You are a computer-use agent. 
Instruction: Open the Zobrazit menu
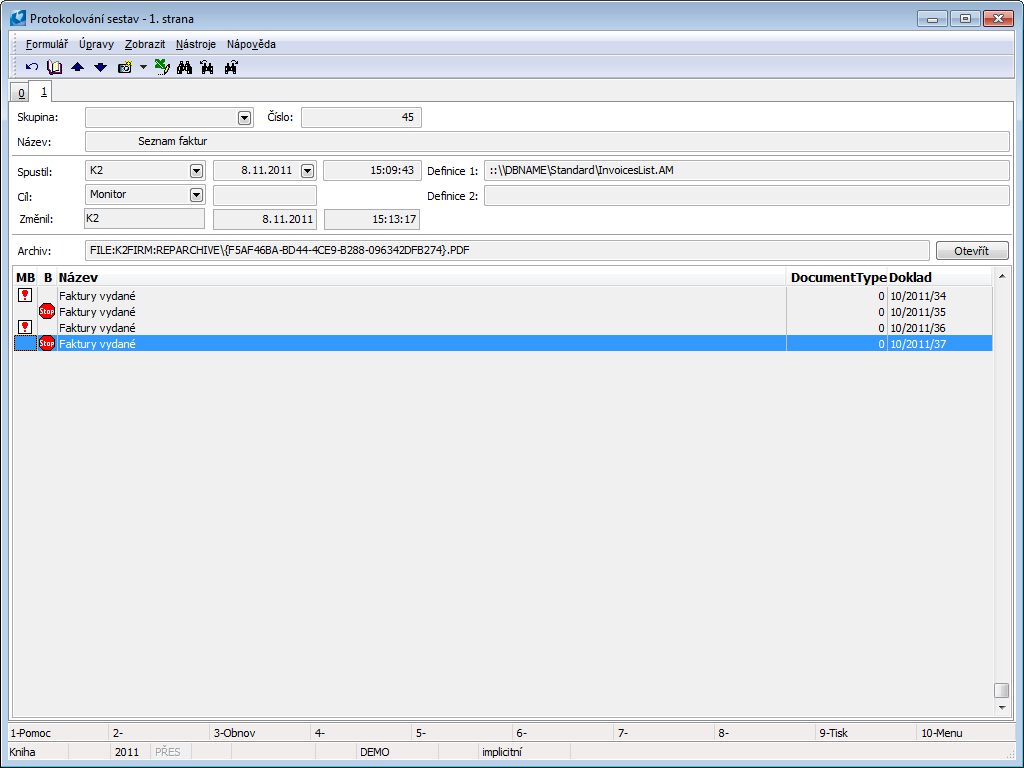tap(145, 44)
